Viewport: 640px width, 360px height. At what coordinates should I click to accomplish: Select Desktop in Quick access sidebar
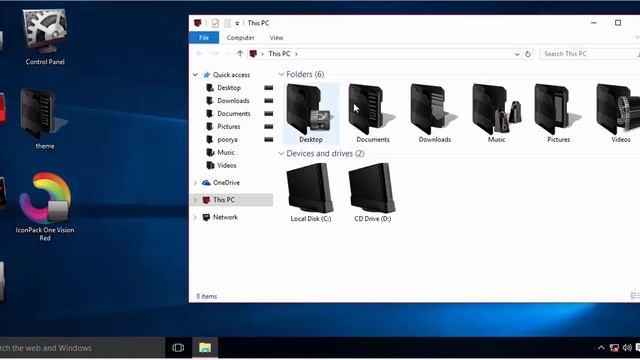[x=229, y=88]
